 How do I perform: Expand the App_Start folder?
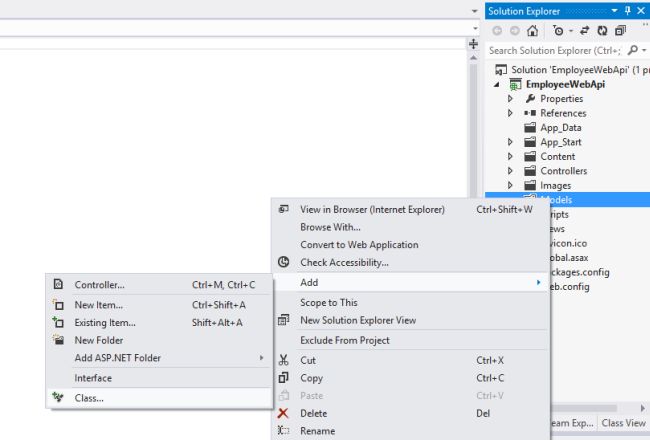pyautogui.click(x=510, y=142)
